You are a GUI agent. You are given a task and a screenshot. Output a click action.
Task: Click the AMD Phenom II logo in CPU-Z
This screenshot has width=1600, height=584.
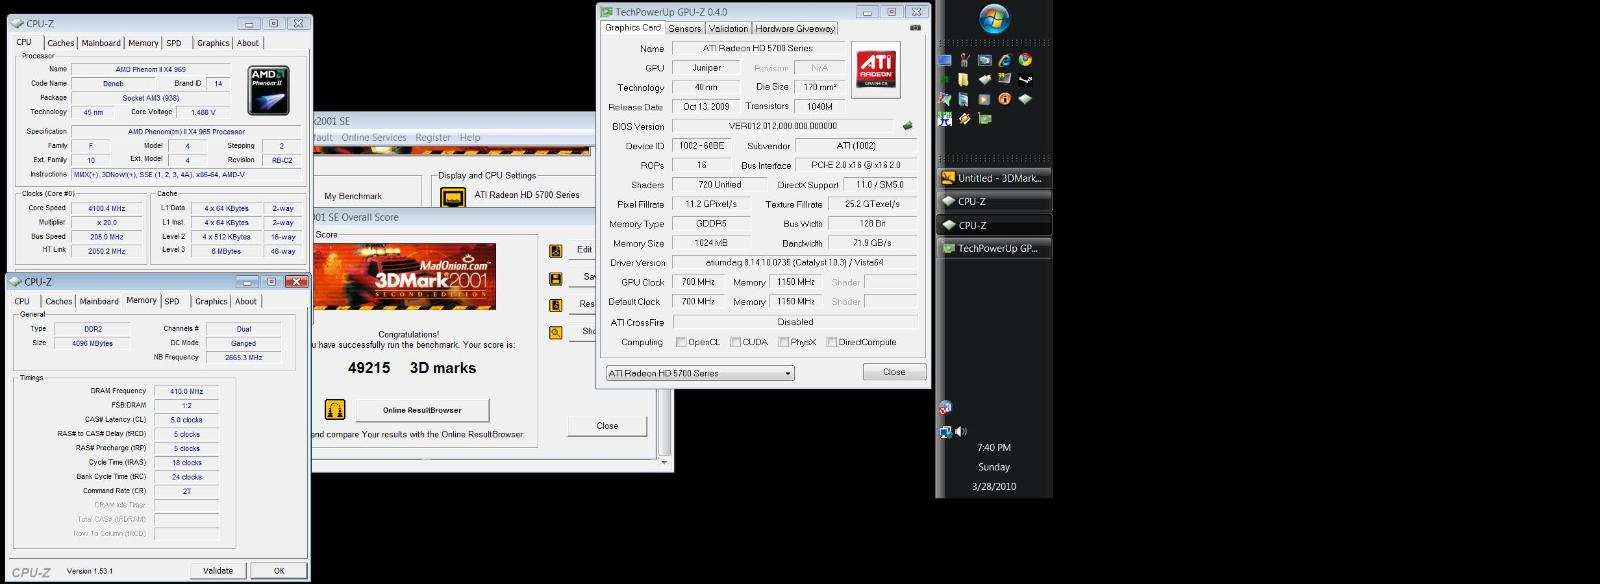click(268, 89)
